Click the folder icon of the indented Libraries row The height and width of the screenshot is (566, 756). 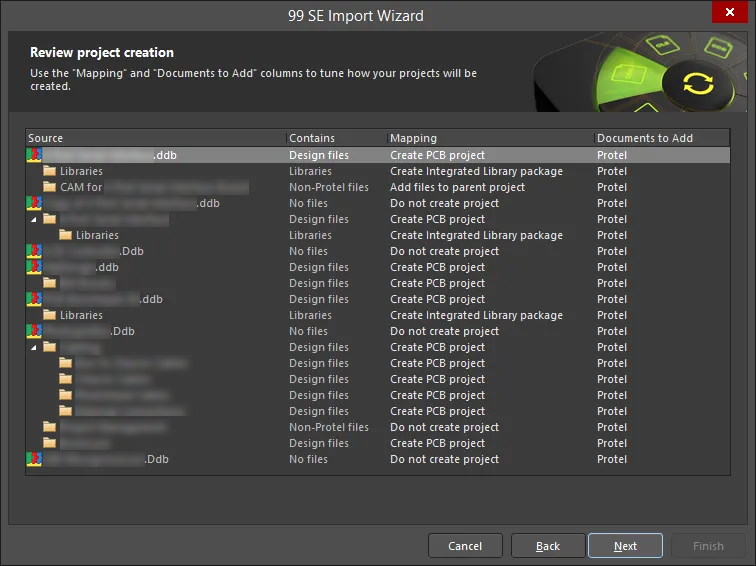click(x=66, y=235)
